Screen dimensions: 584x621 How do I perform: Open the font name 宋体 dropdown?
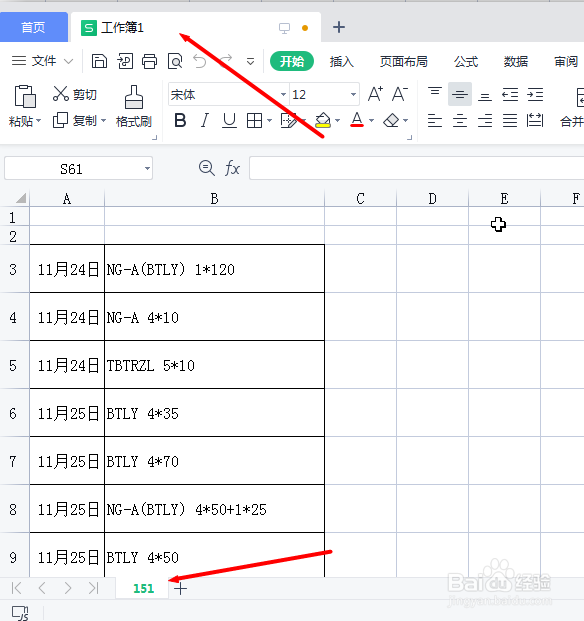point(283,94)
